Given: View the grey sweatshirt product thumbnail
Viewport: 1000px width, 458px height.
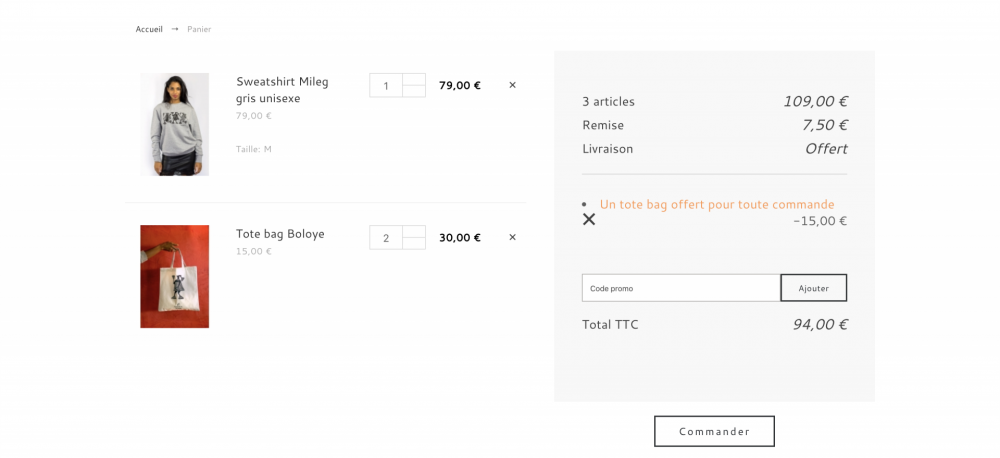Looking at the screenshot, I should tap(174, 124).
